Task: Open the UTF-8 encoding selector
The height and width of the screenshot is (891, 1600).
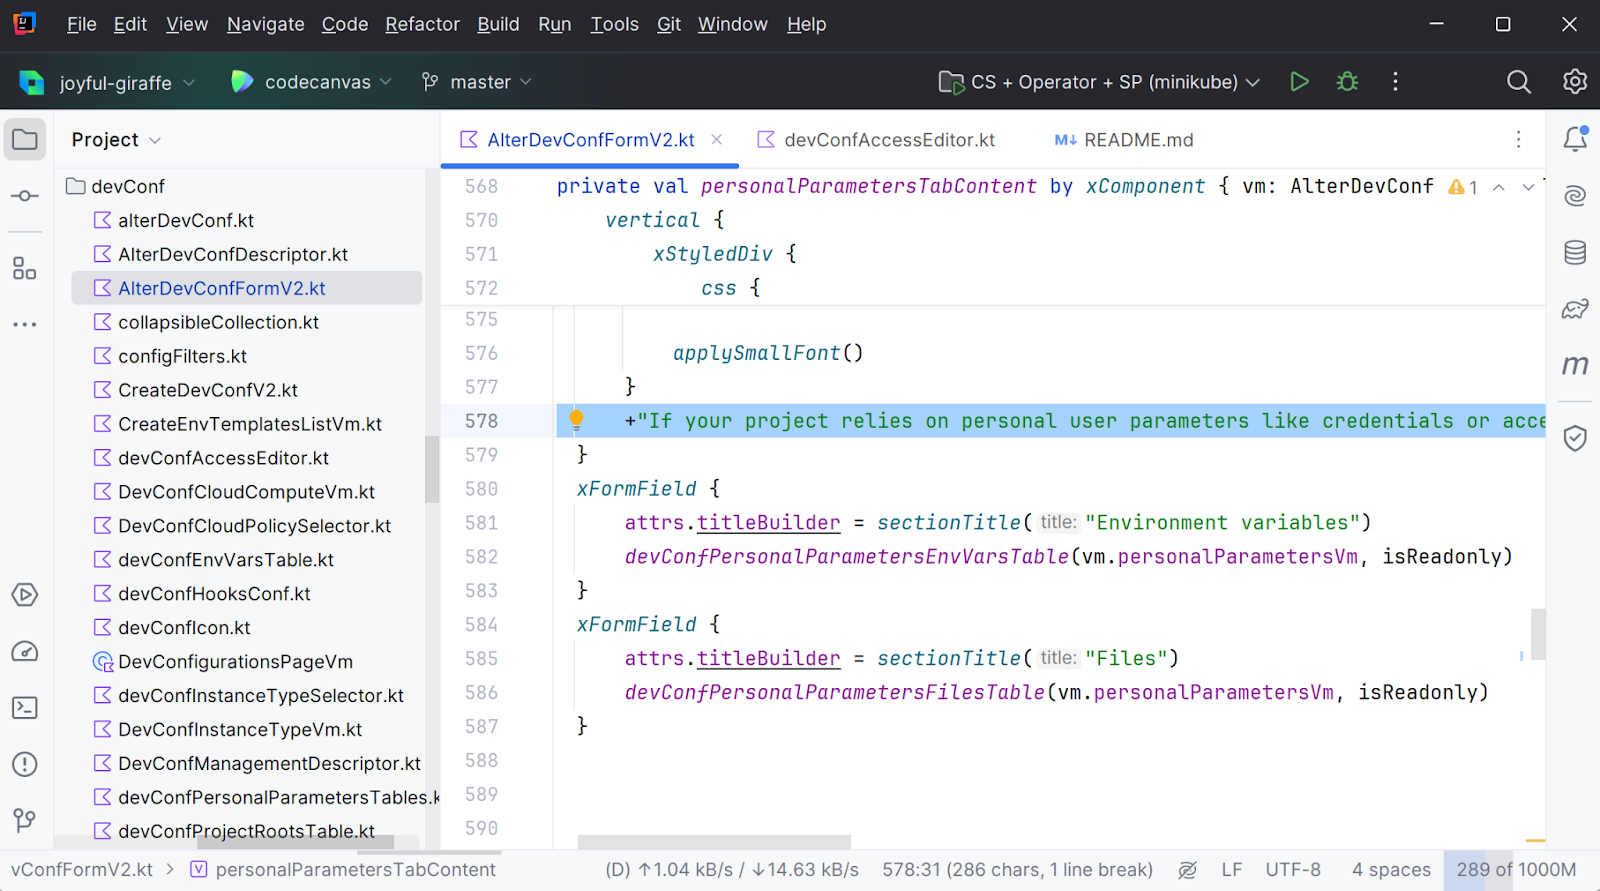Action: click(x=1293, y=870)
